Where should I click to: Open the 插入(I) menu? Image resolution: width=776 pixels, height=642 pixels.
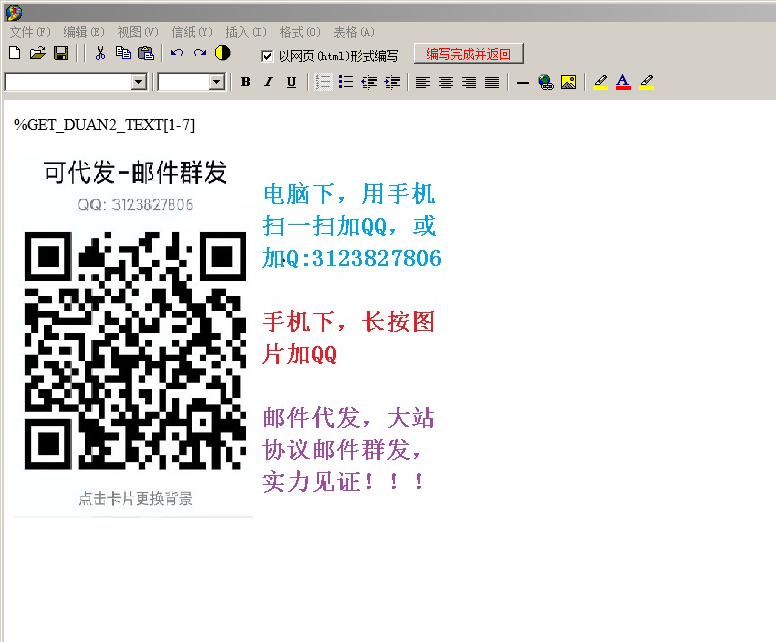(246, 32)
